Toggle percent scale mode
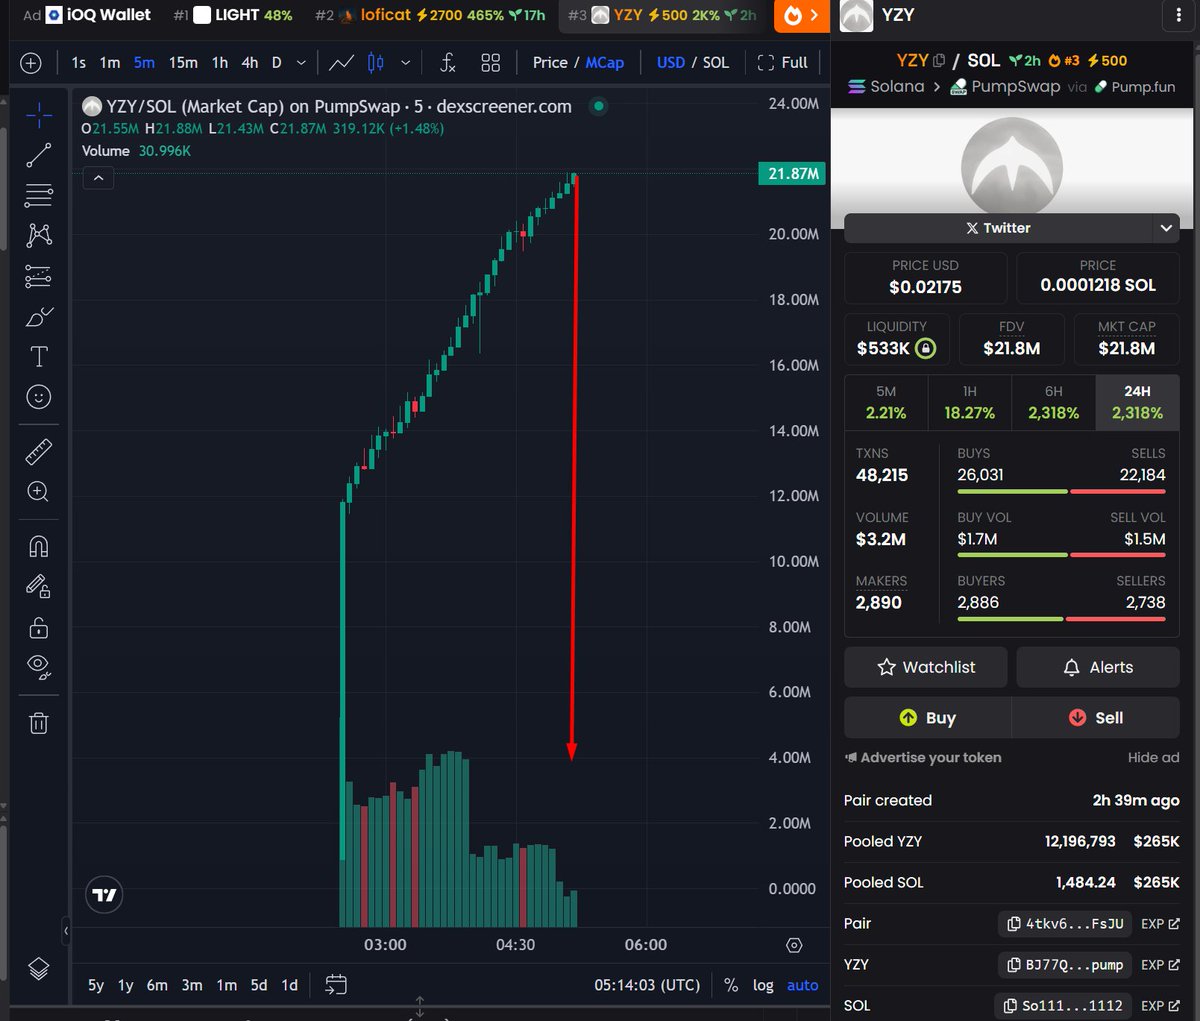1200x1021 pixels. click(x=731, y=985)
